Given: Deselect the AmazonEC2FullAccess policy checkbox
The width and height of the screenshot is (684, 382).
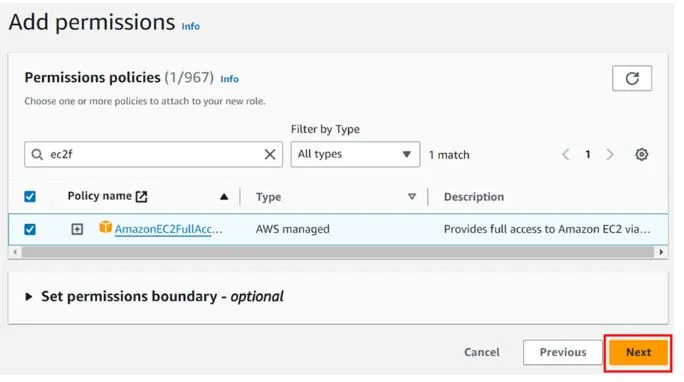Looking at the screenshot, I should [30, 229].
